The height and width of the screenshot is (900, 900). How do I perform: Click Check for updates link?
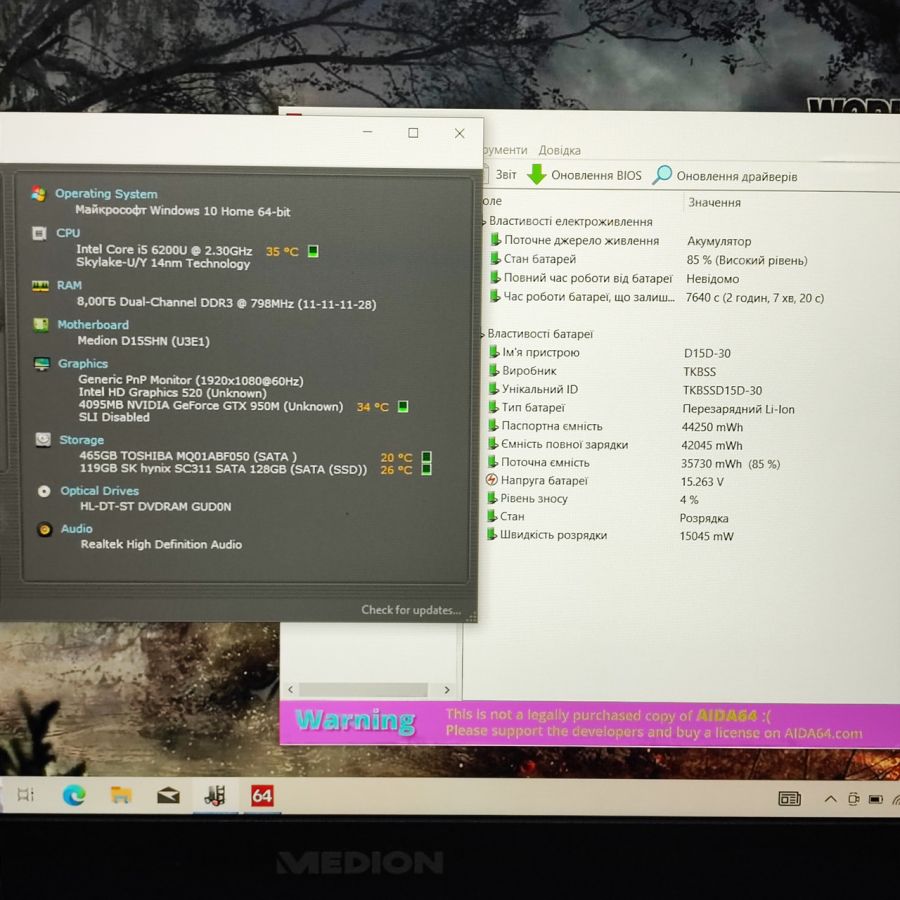pos(411,610)
